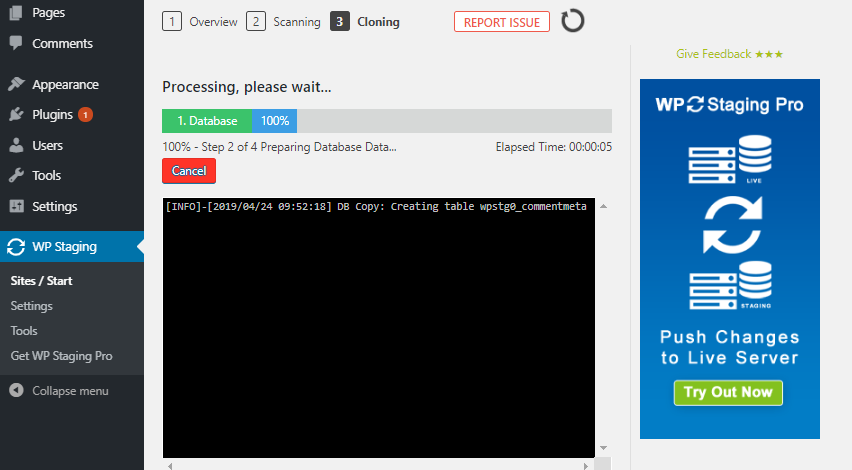Click the step 1 number box
852x470 pixels.
tap(172, 22)
